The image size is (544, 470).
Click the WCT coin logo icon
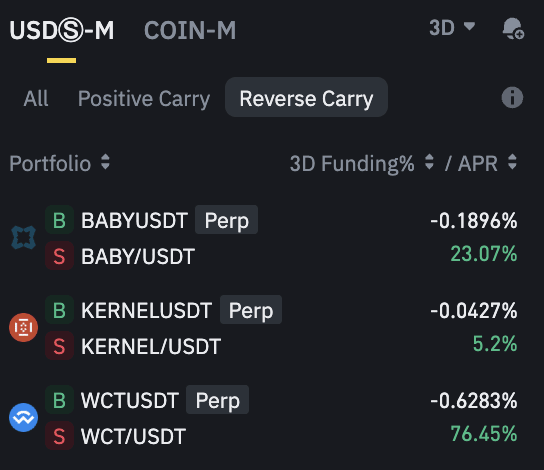(23, 417)
